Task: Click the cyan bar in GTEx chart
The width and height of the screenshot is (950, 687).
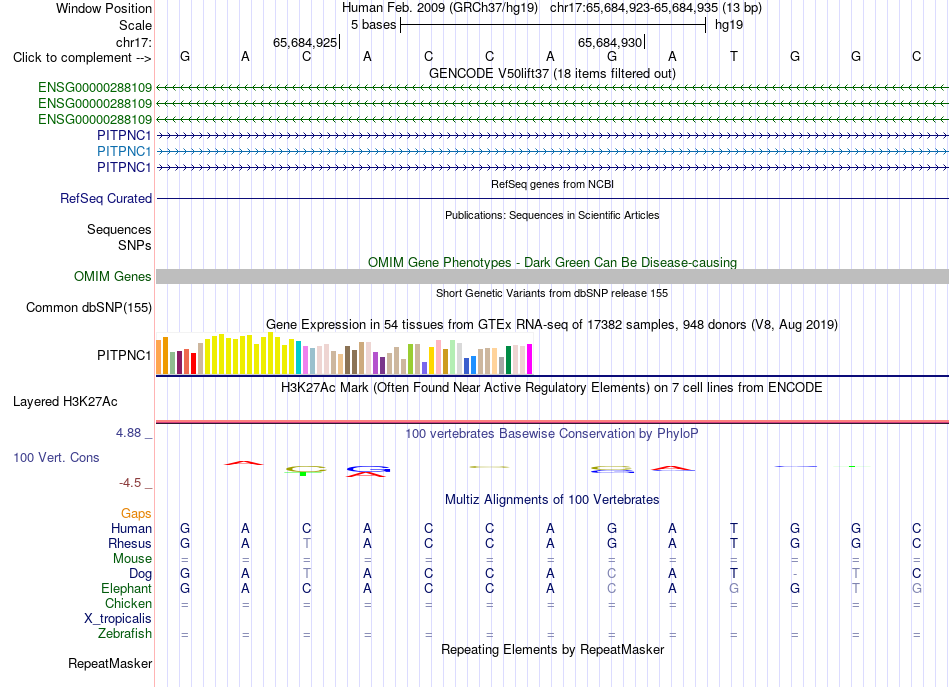Action: click(299, 358)
